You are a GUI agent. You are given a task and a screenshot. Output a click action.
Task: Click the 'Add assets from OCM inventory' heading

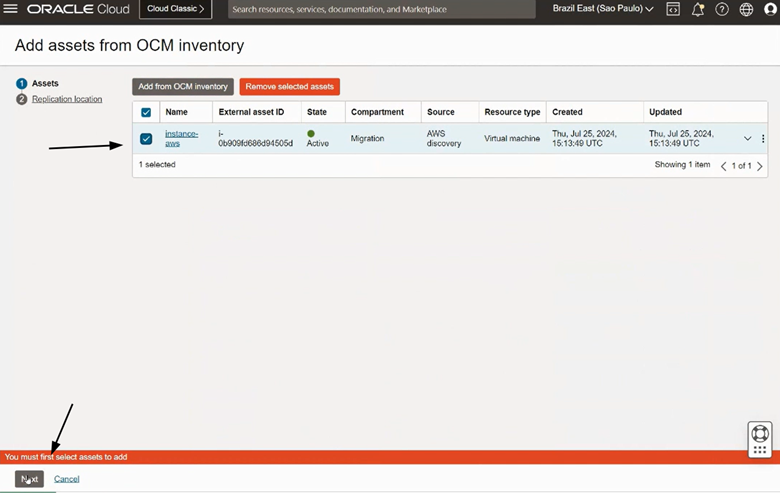click(129, 45)
